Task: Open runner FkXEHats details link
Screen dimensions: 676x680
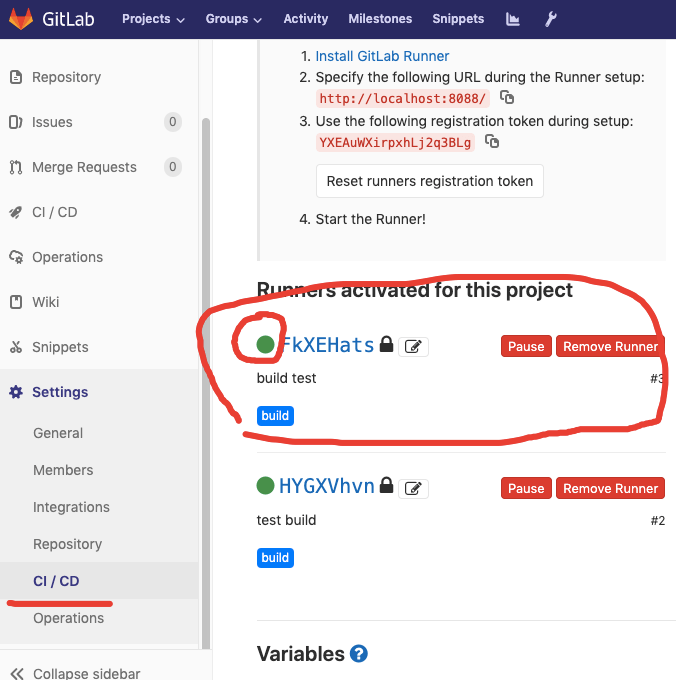Action: [x=327, y=345]
